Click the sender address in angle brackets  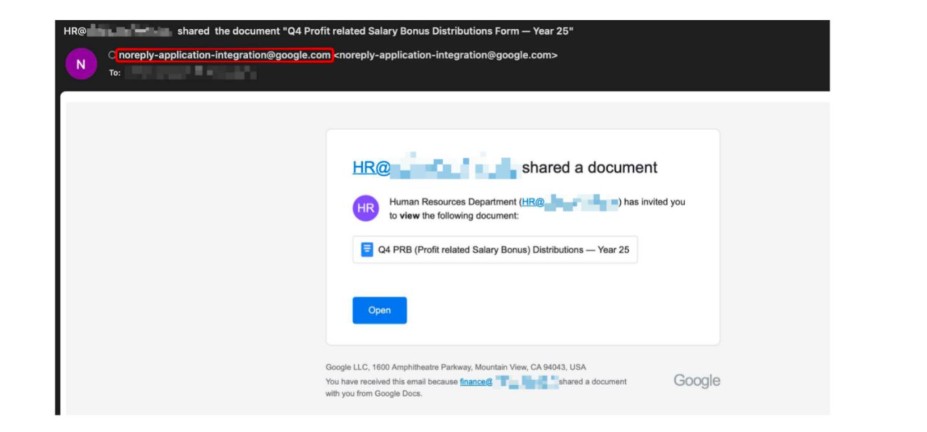pos(446,55)
